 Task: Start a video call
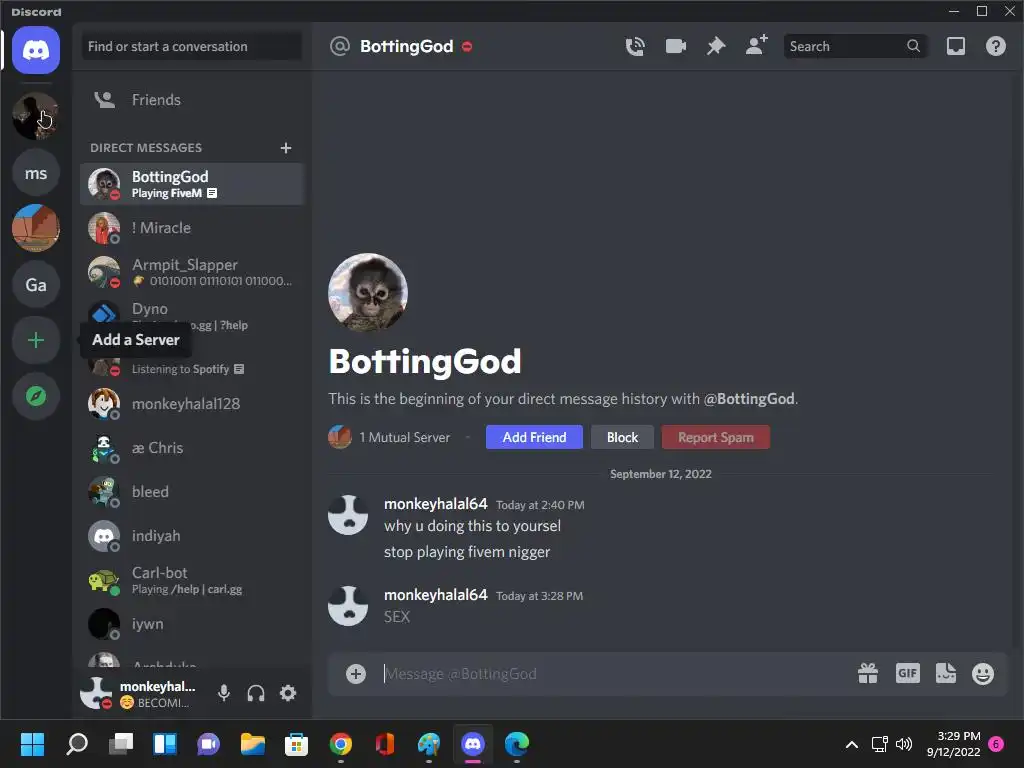click(675, 46)
